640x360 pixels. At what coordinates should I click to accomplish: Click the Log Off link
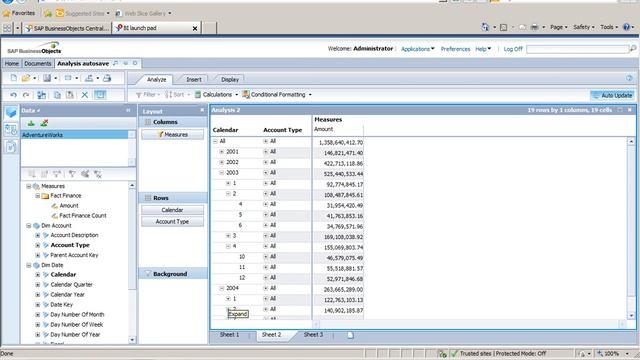coord(513,49)
